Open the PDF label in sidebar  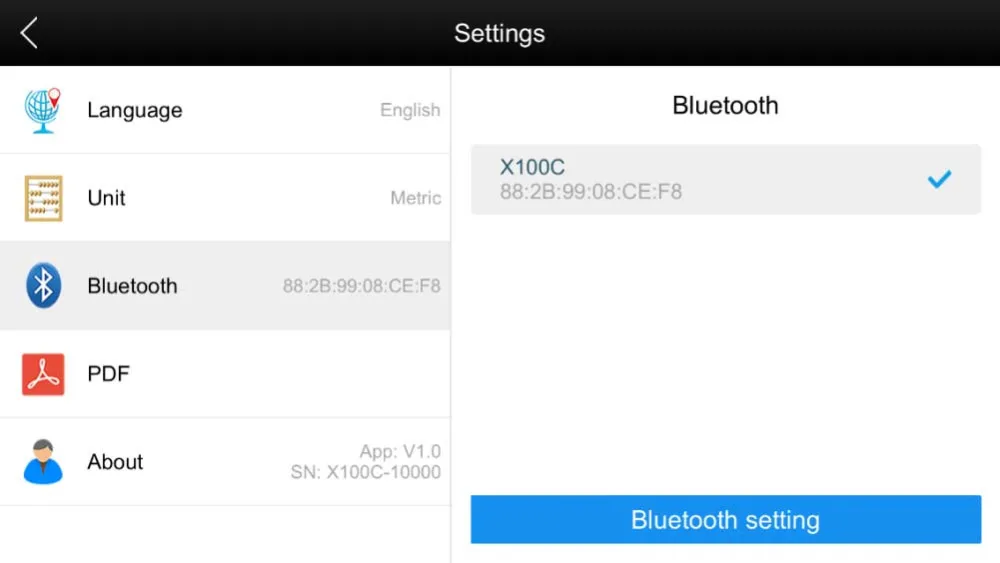click(108, 374)
